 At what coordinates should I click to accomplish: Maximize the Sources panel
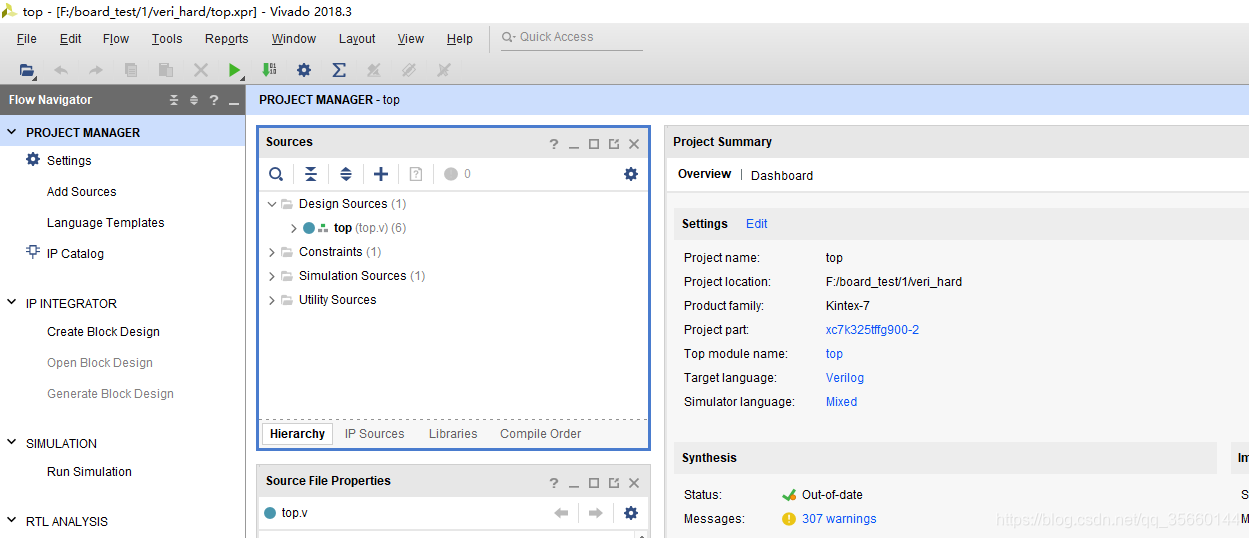coord(594,144)
